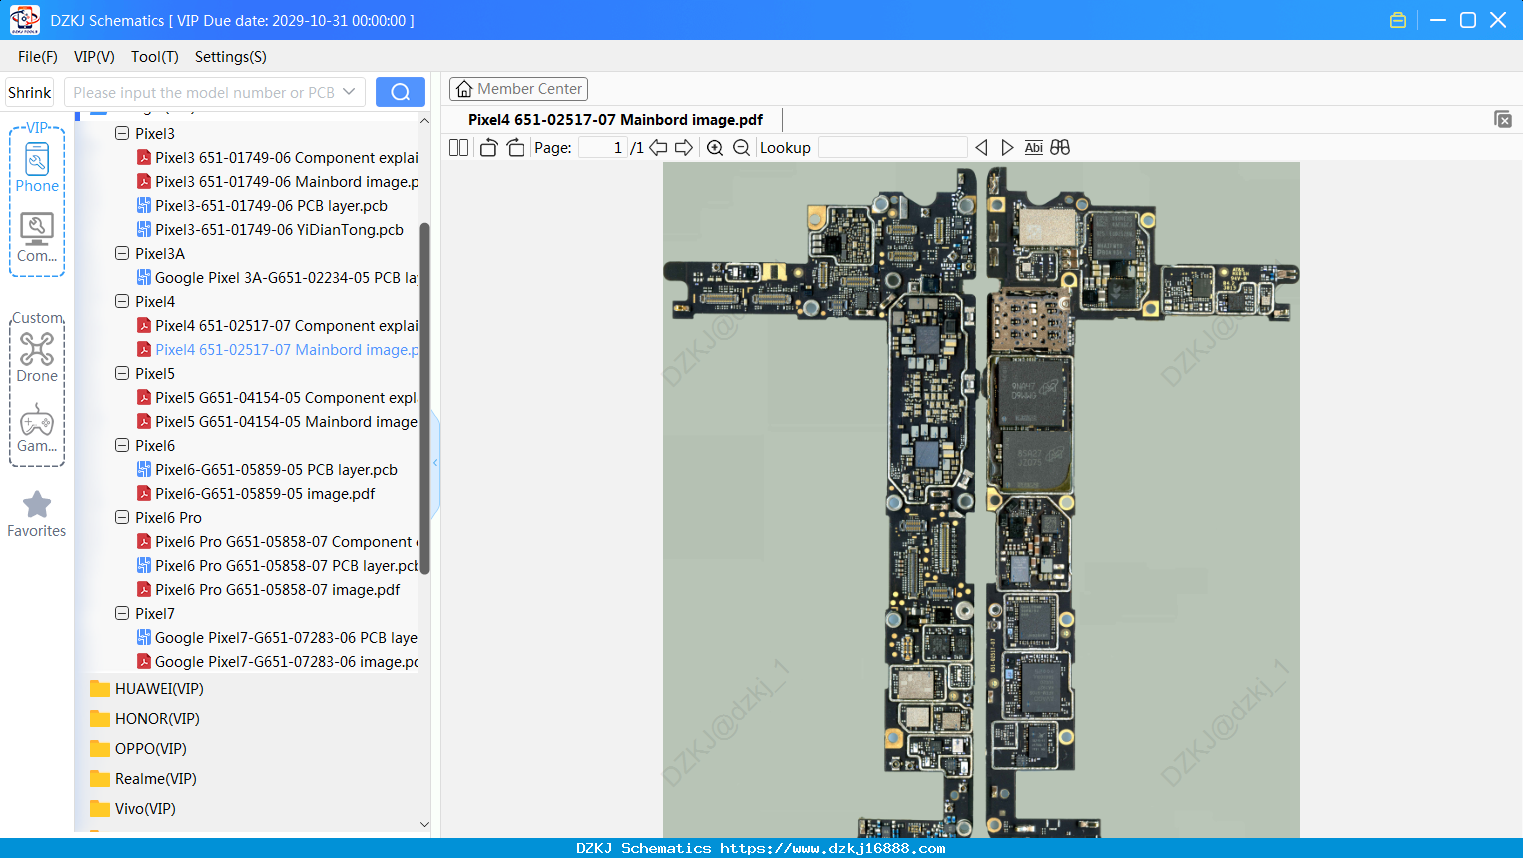Open the Settings(S) menu

click(x=231, y=57)
